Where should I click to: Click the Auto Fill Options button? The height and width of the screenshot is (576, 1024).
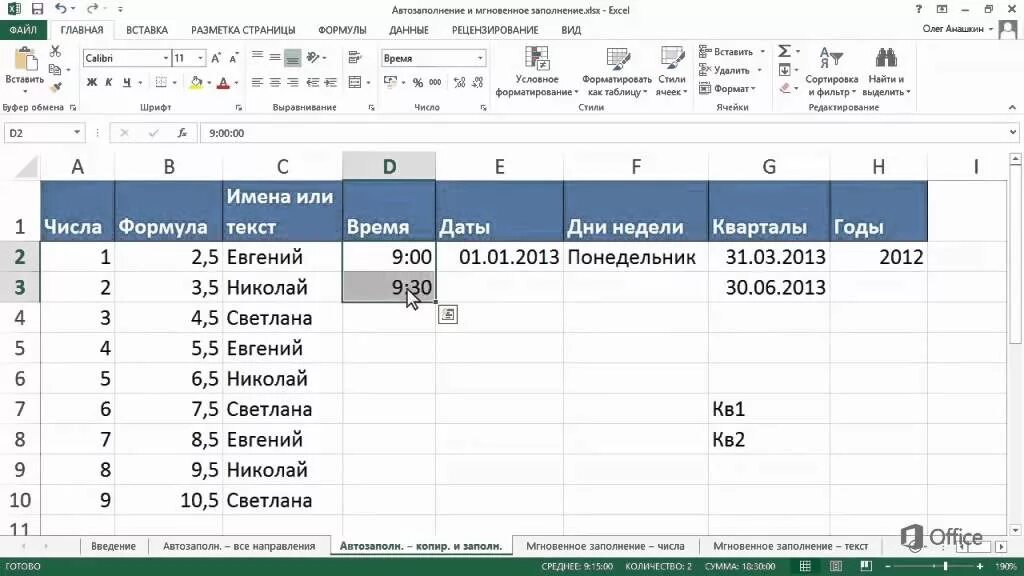[x=447, y=315]
